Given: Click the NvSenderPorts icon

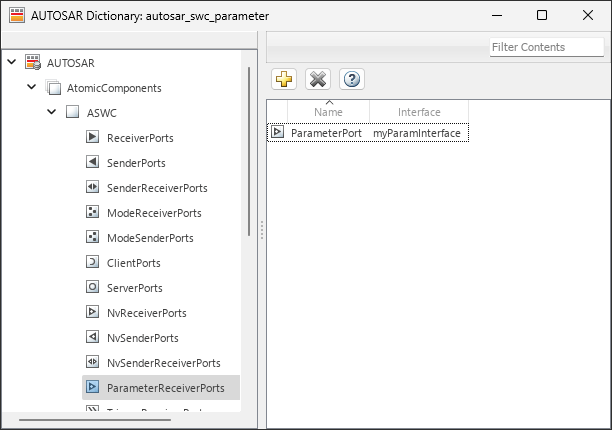Looking at the screenshot, I should (x=92, y=338).
